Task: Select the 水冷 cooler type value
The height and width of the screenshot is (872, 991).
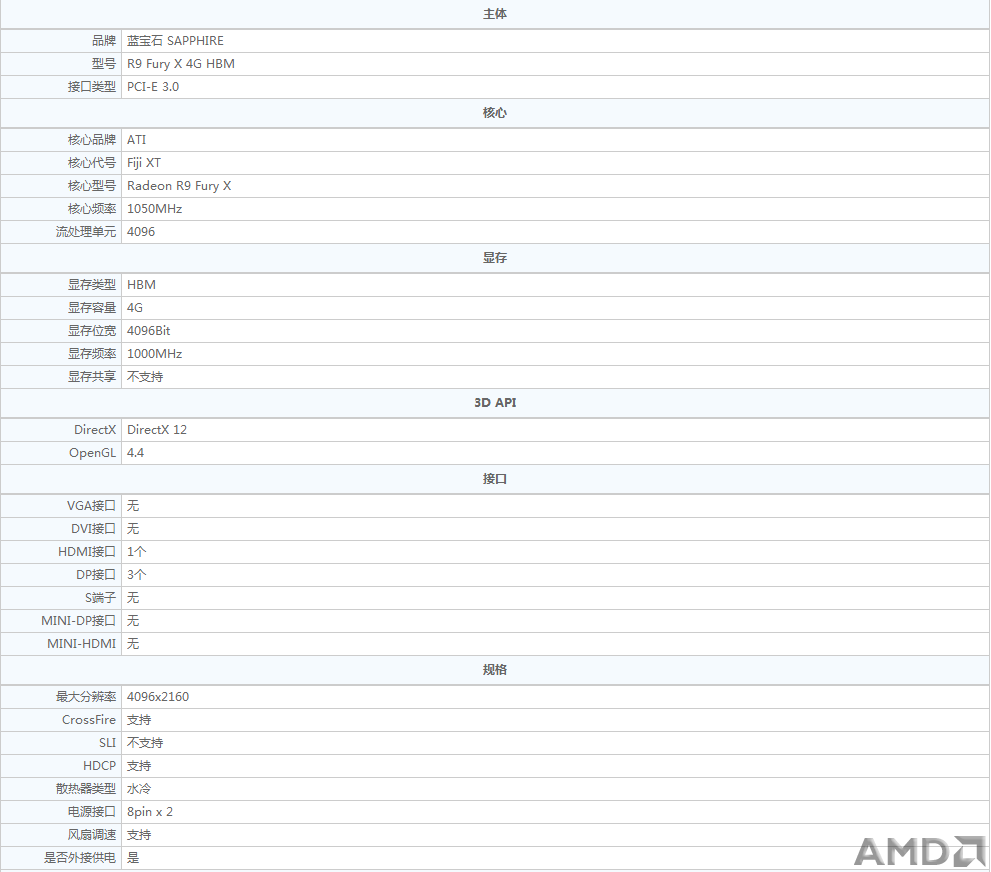Action: coord(139,789)
